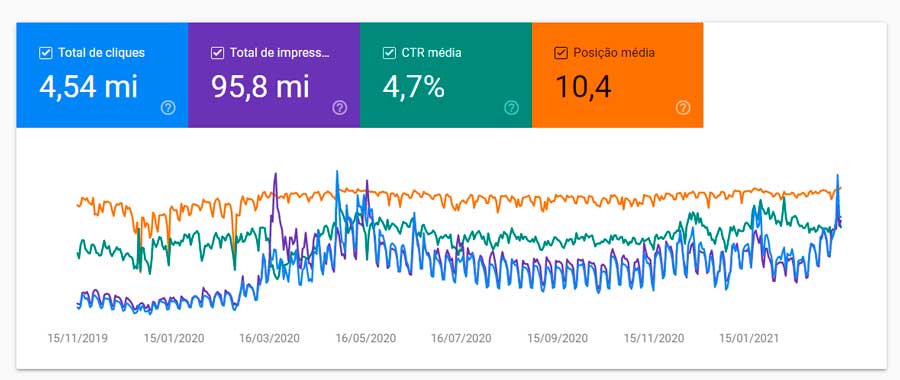Click the CTR média label
Image resolution: width=900 pixels, height=380 pixels.
432,53
